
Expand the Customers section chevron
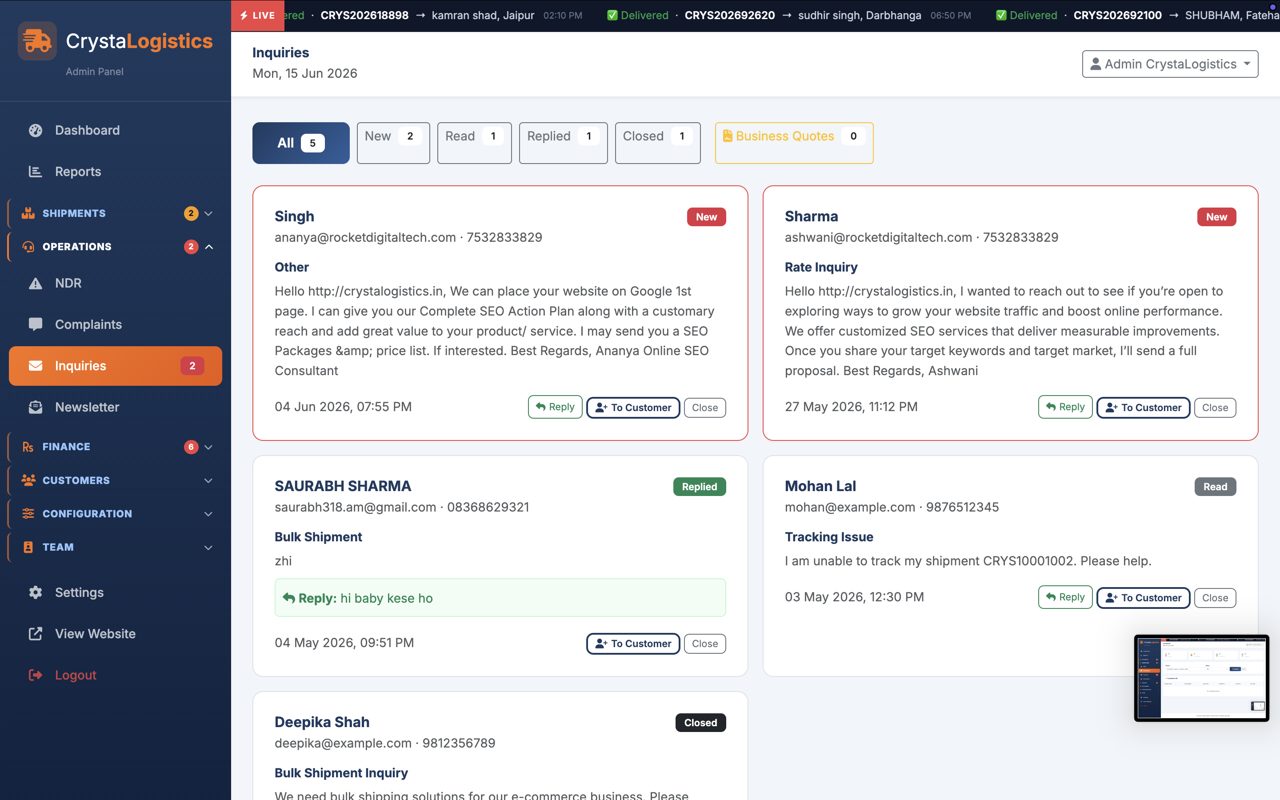[x=209, y=480]
